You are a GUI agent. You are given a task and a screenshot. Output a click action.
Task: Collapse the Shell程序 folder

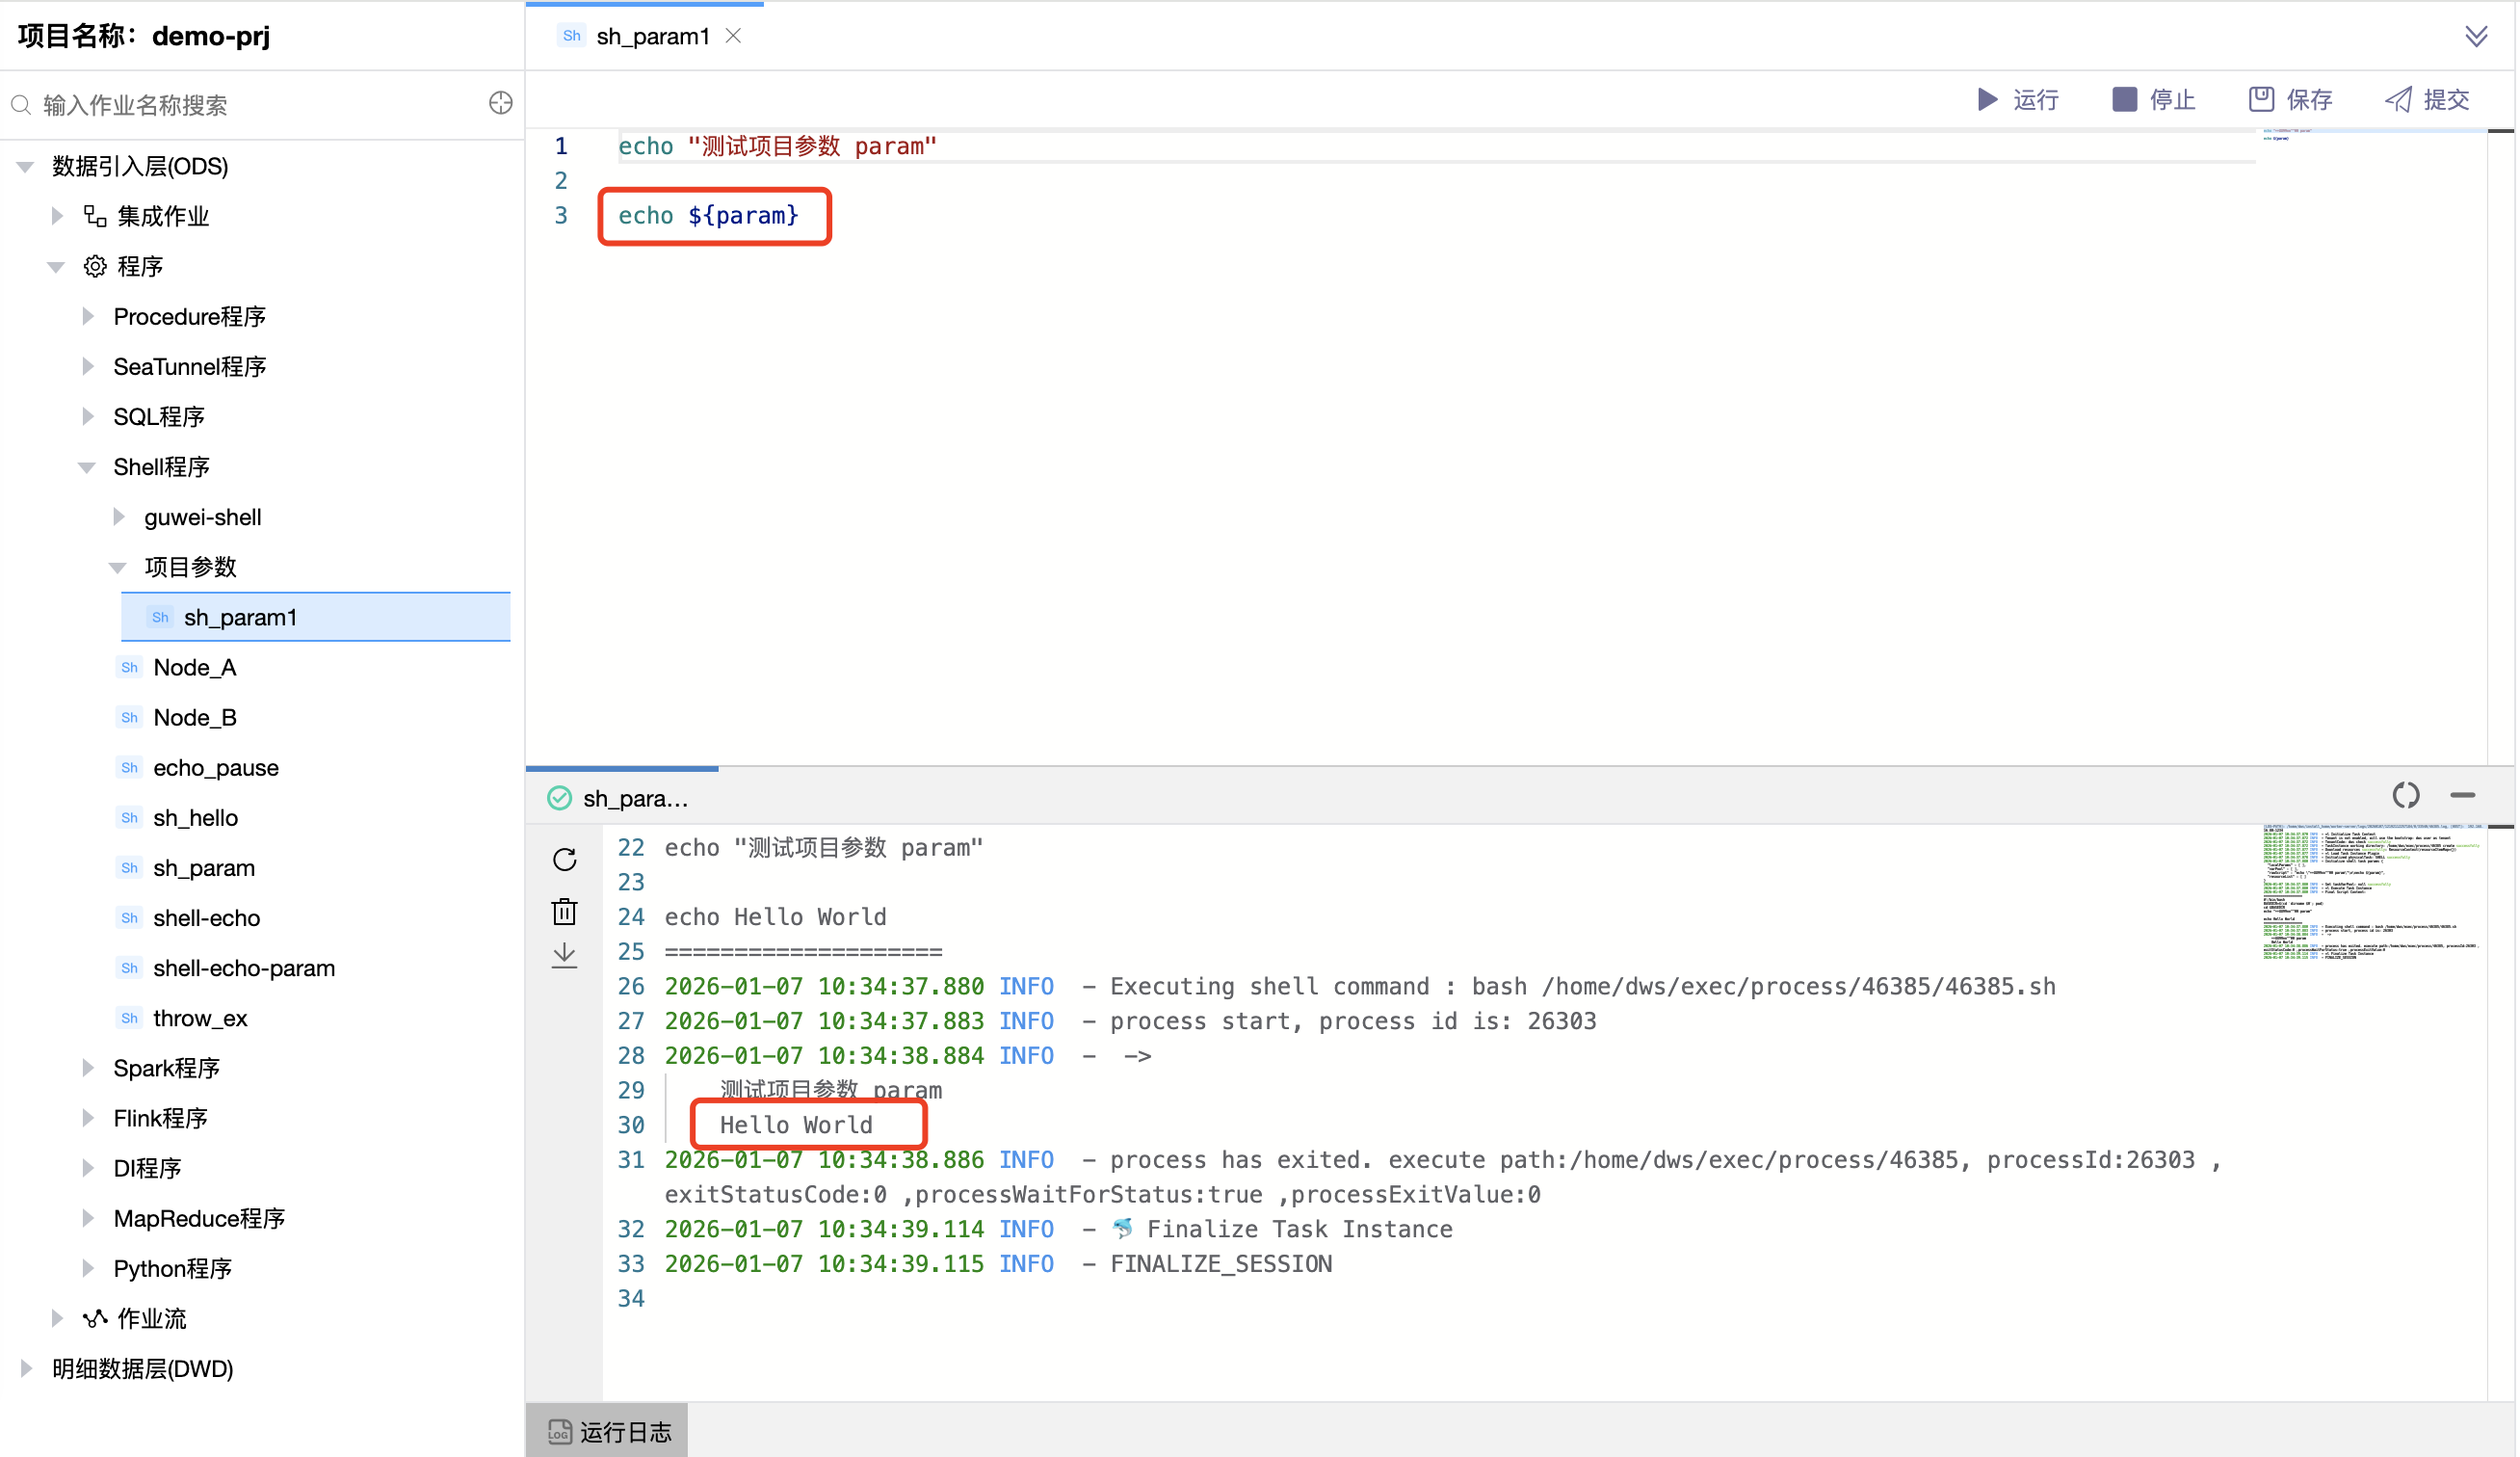point(87,467)
